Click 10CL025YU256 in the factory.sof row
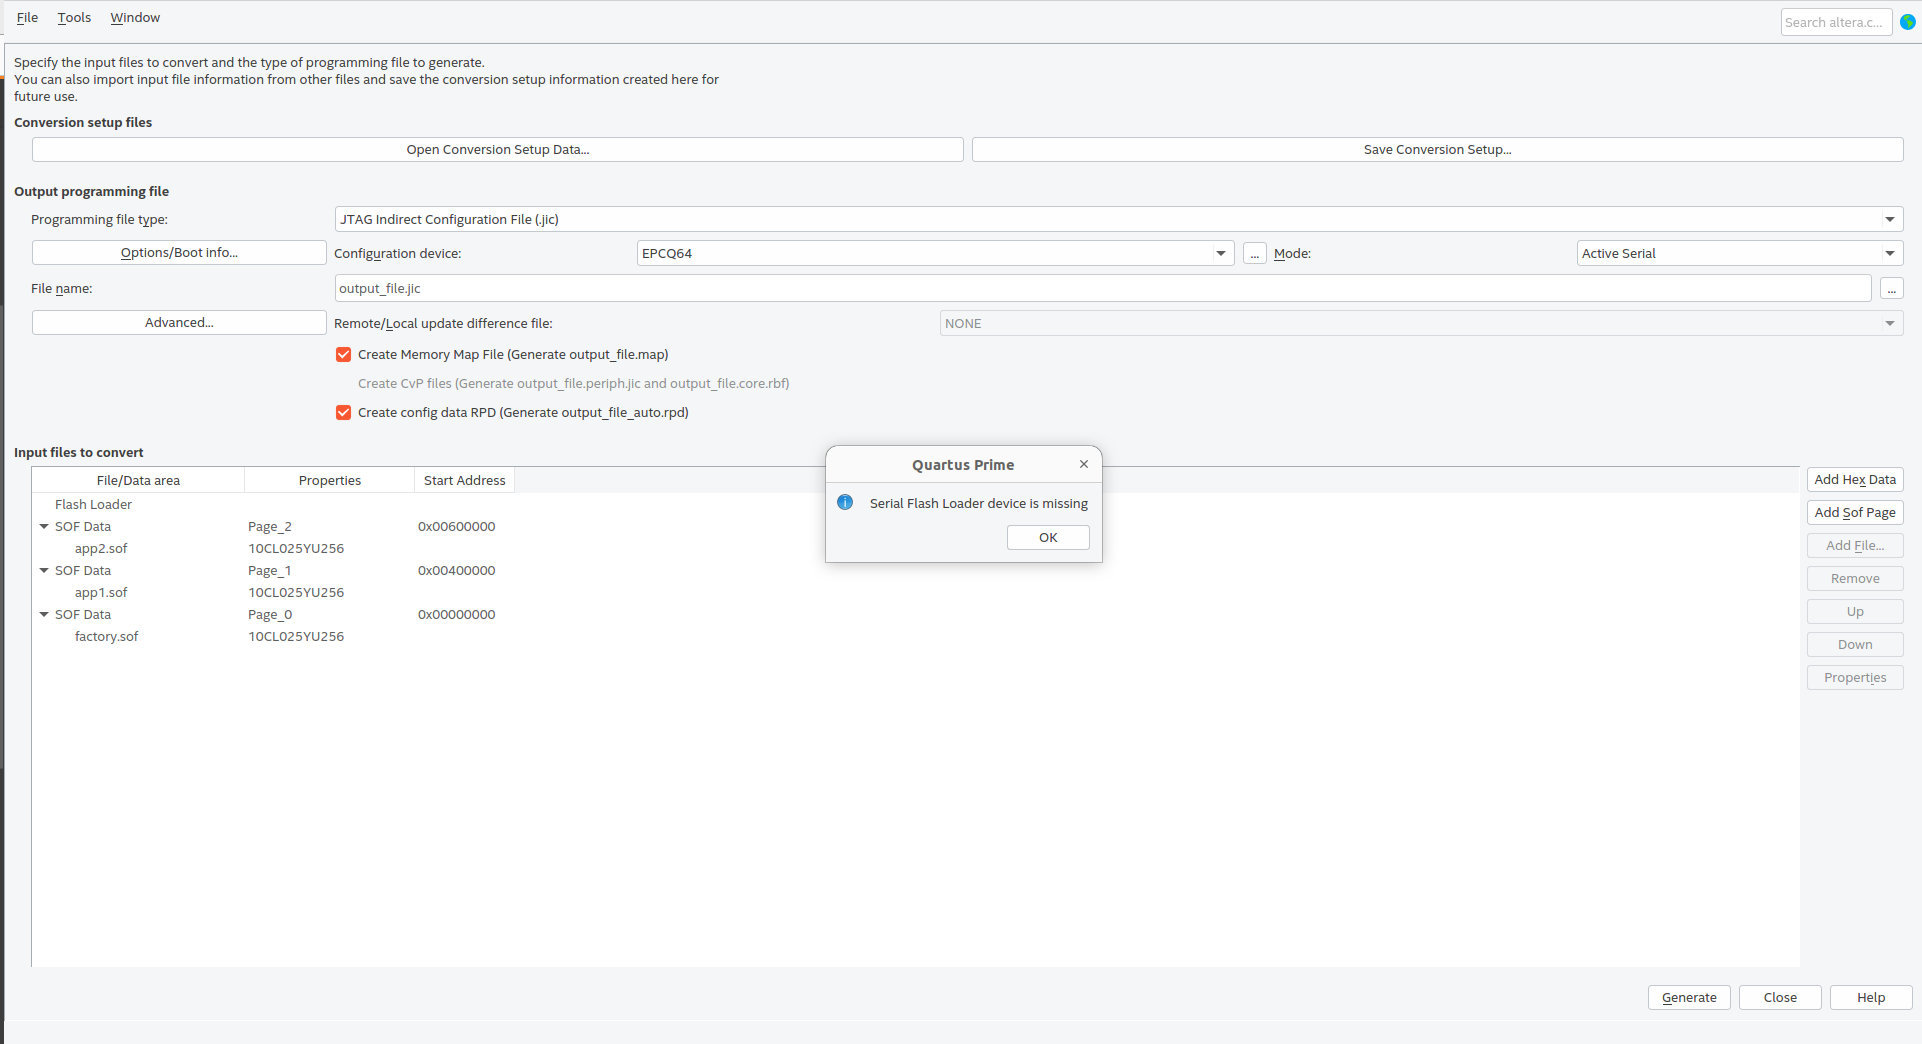Viewport: 1922px width, 1044px height. click(x=296, y=637)
